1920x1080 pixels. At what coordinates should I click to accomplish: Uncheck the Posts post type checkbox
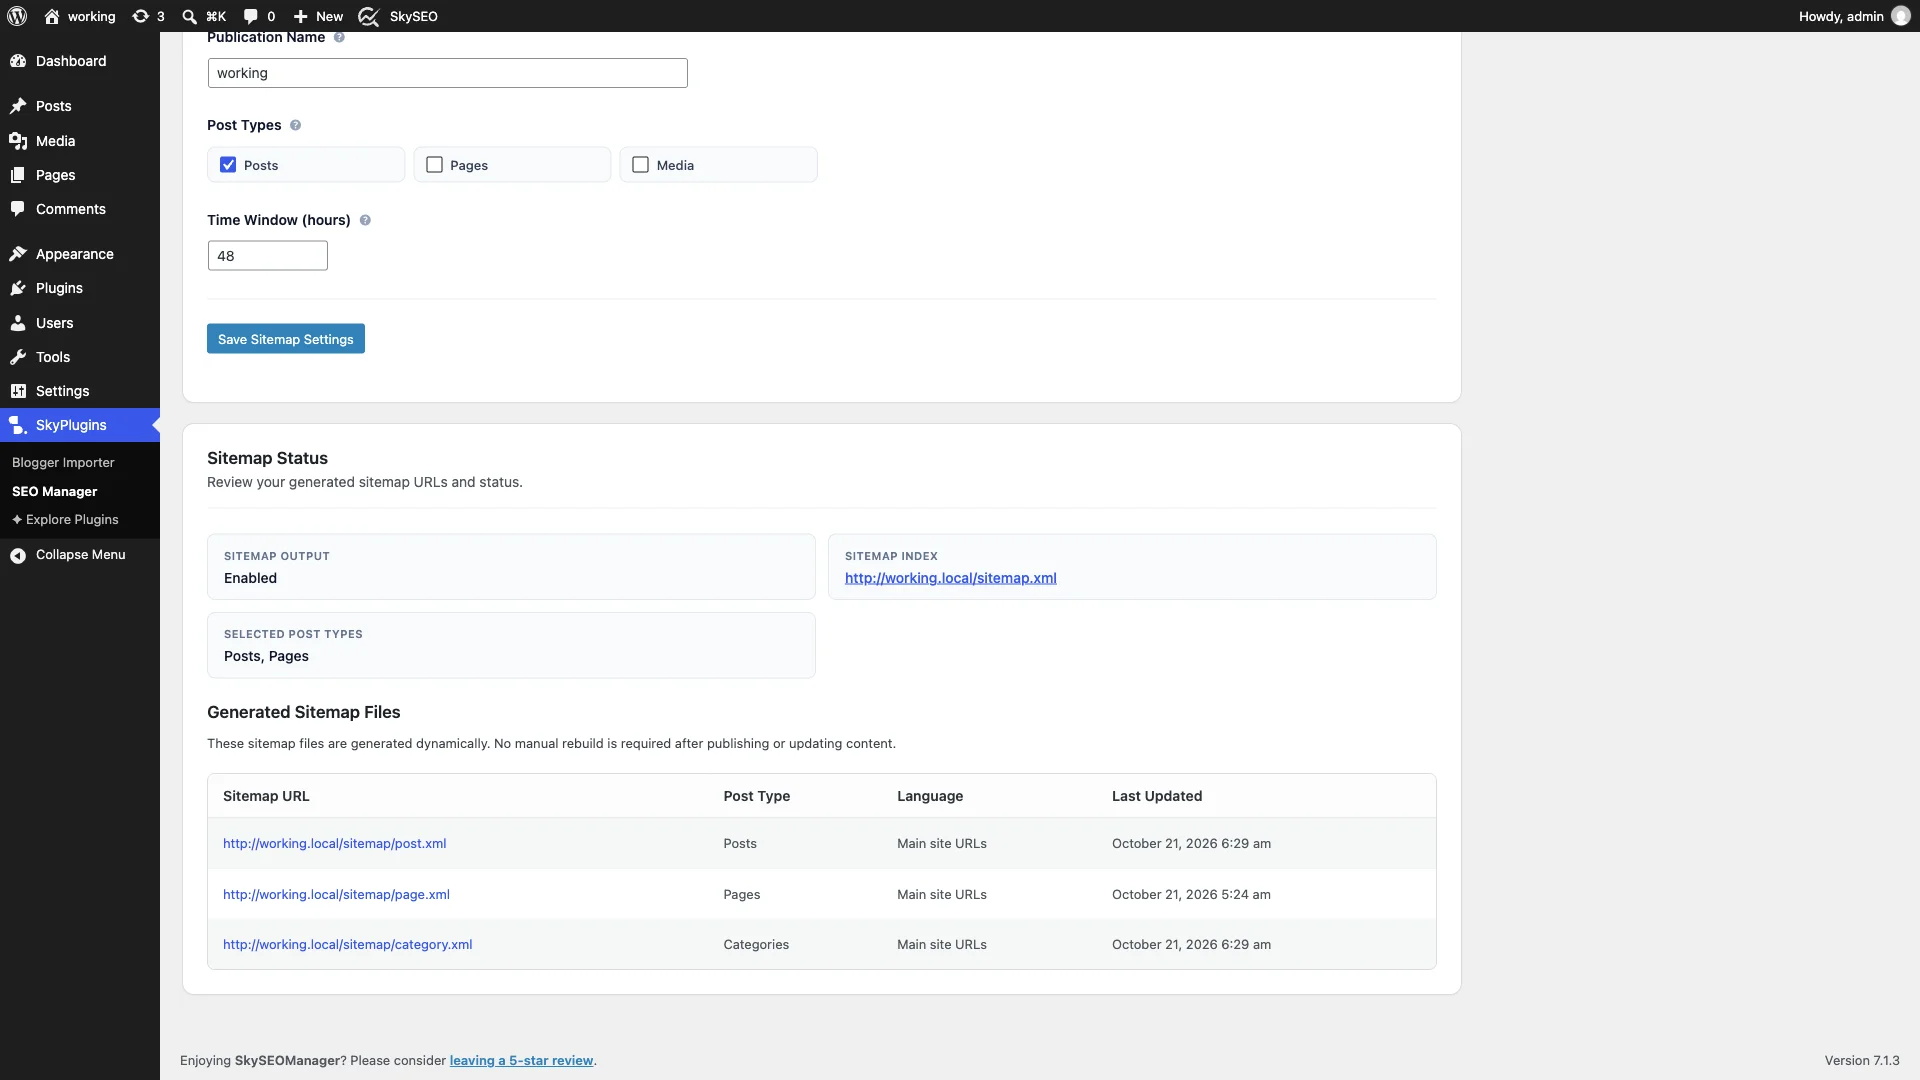point(228,165)
